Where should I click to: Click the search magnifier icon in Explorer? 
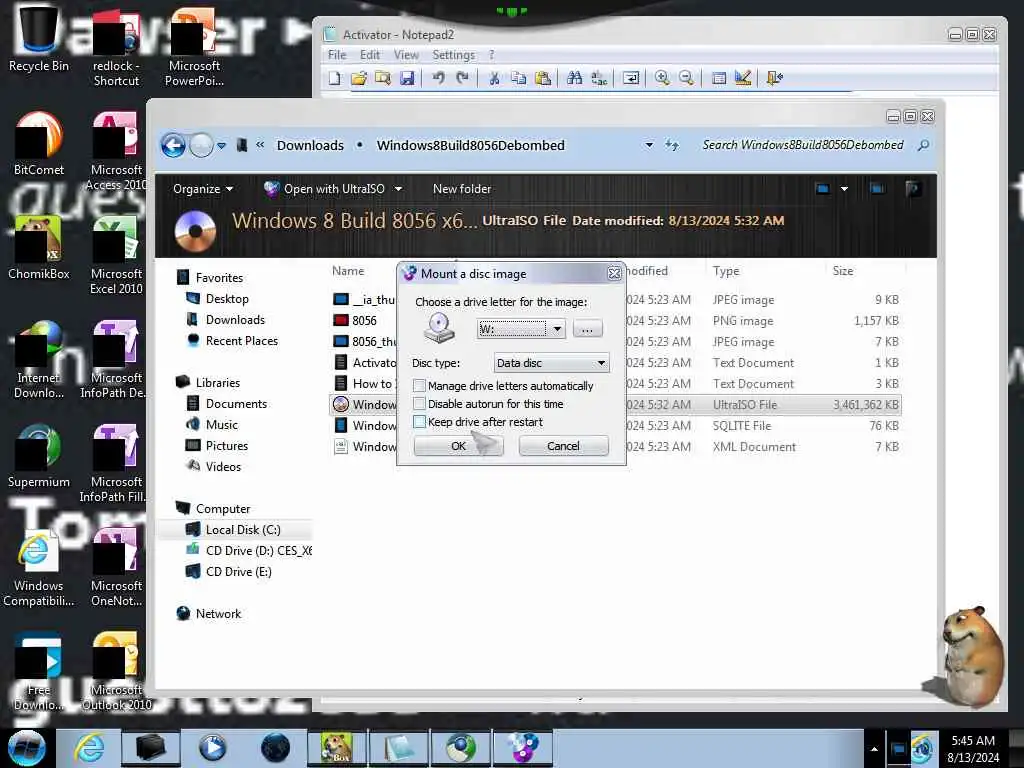point(923,145)
